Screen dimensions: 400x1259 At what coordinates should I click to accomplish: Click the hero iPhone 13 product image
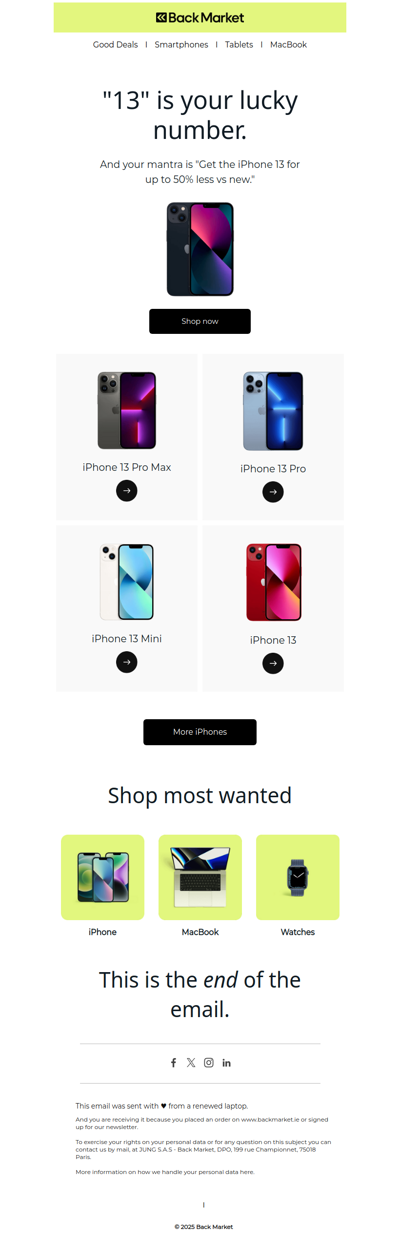(x=200, y=250)
